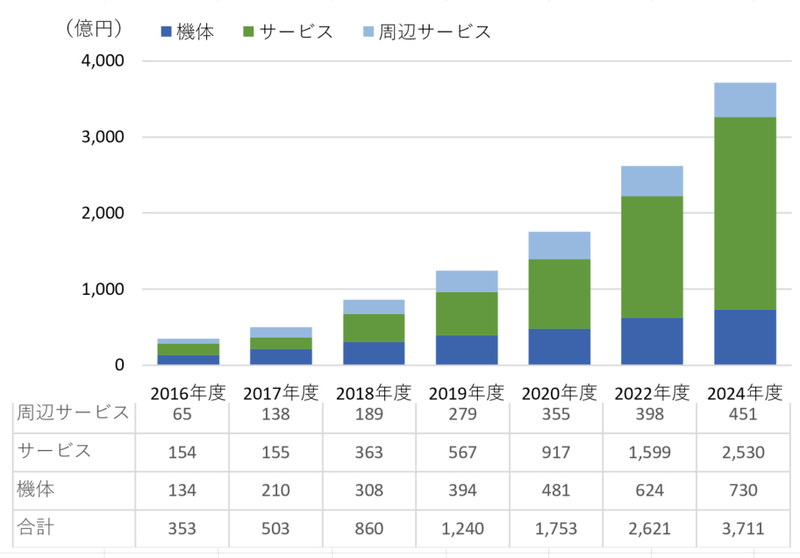
Task: Select the cell with value 2,530
Action: point(745,451)
